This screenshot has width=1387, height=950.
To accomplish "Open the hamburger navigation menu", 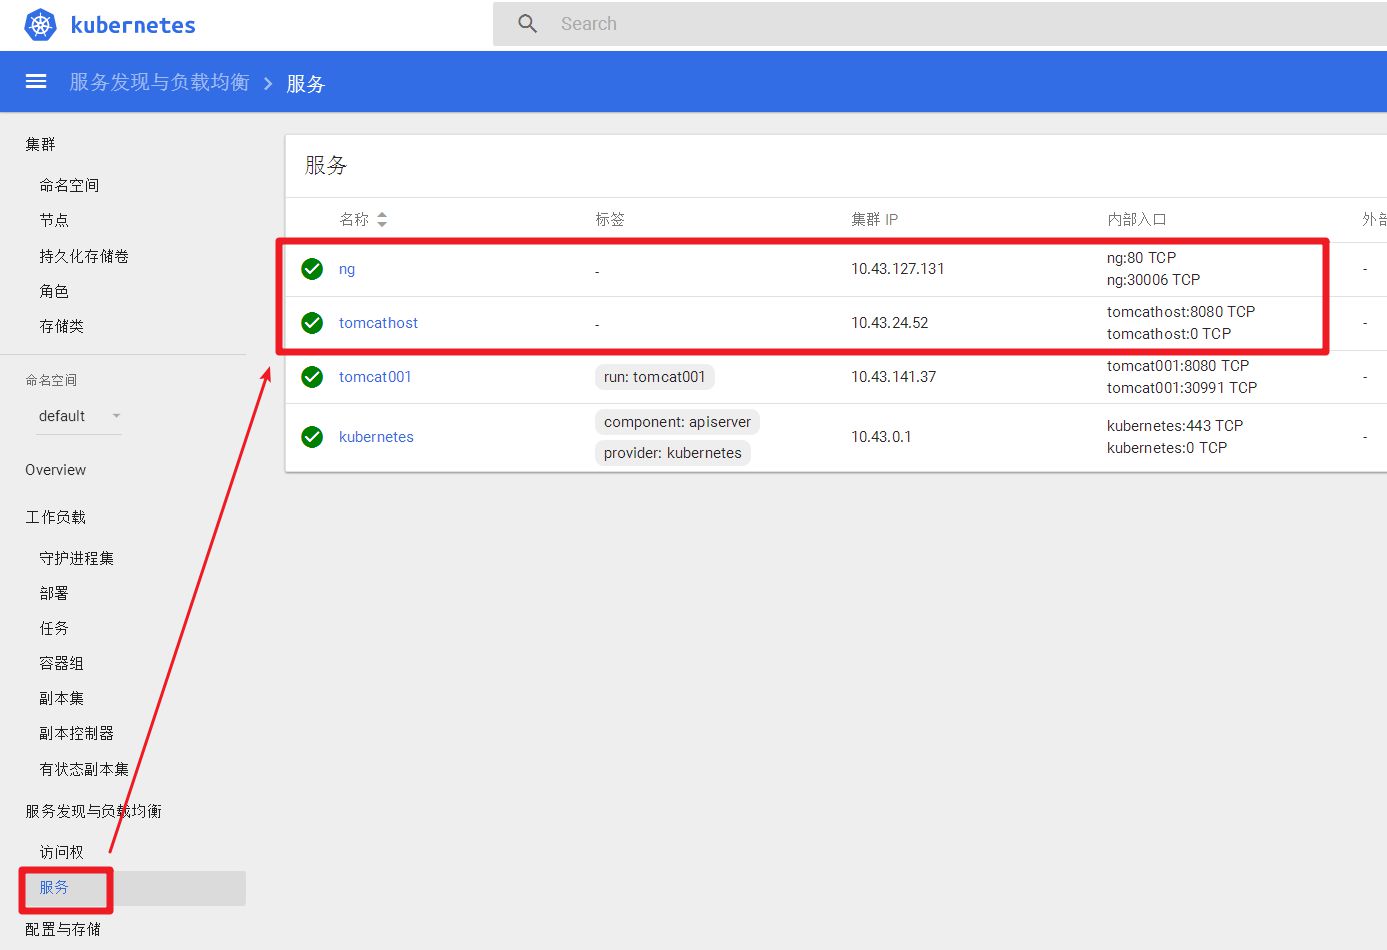I will [36, 82].
